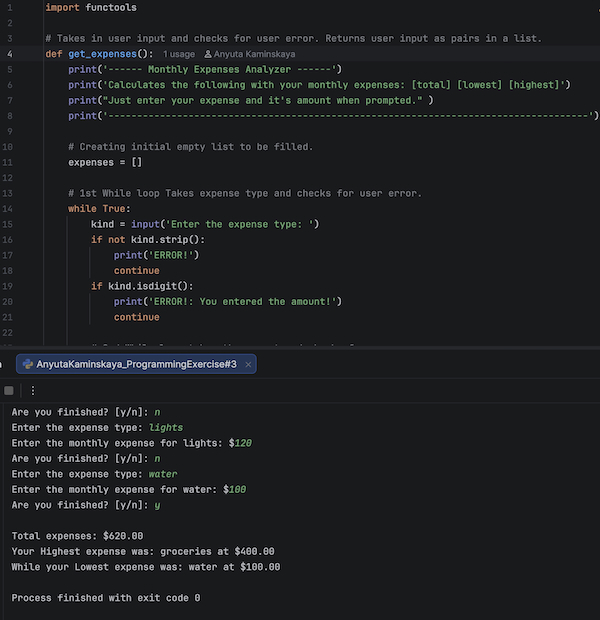600x620 pixels.
Task: Place cursor on 'import functools' line
Action: pos(91,8)
